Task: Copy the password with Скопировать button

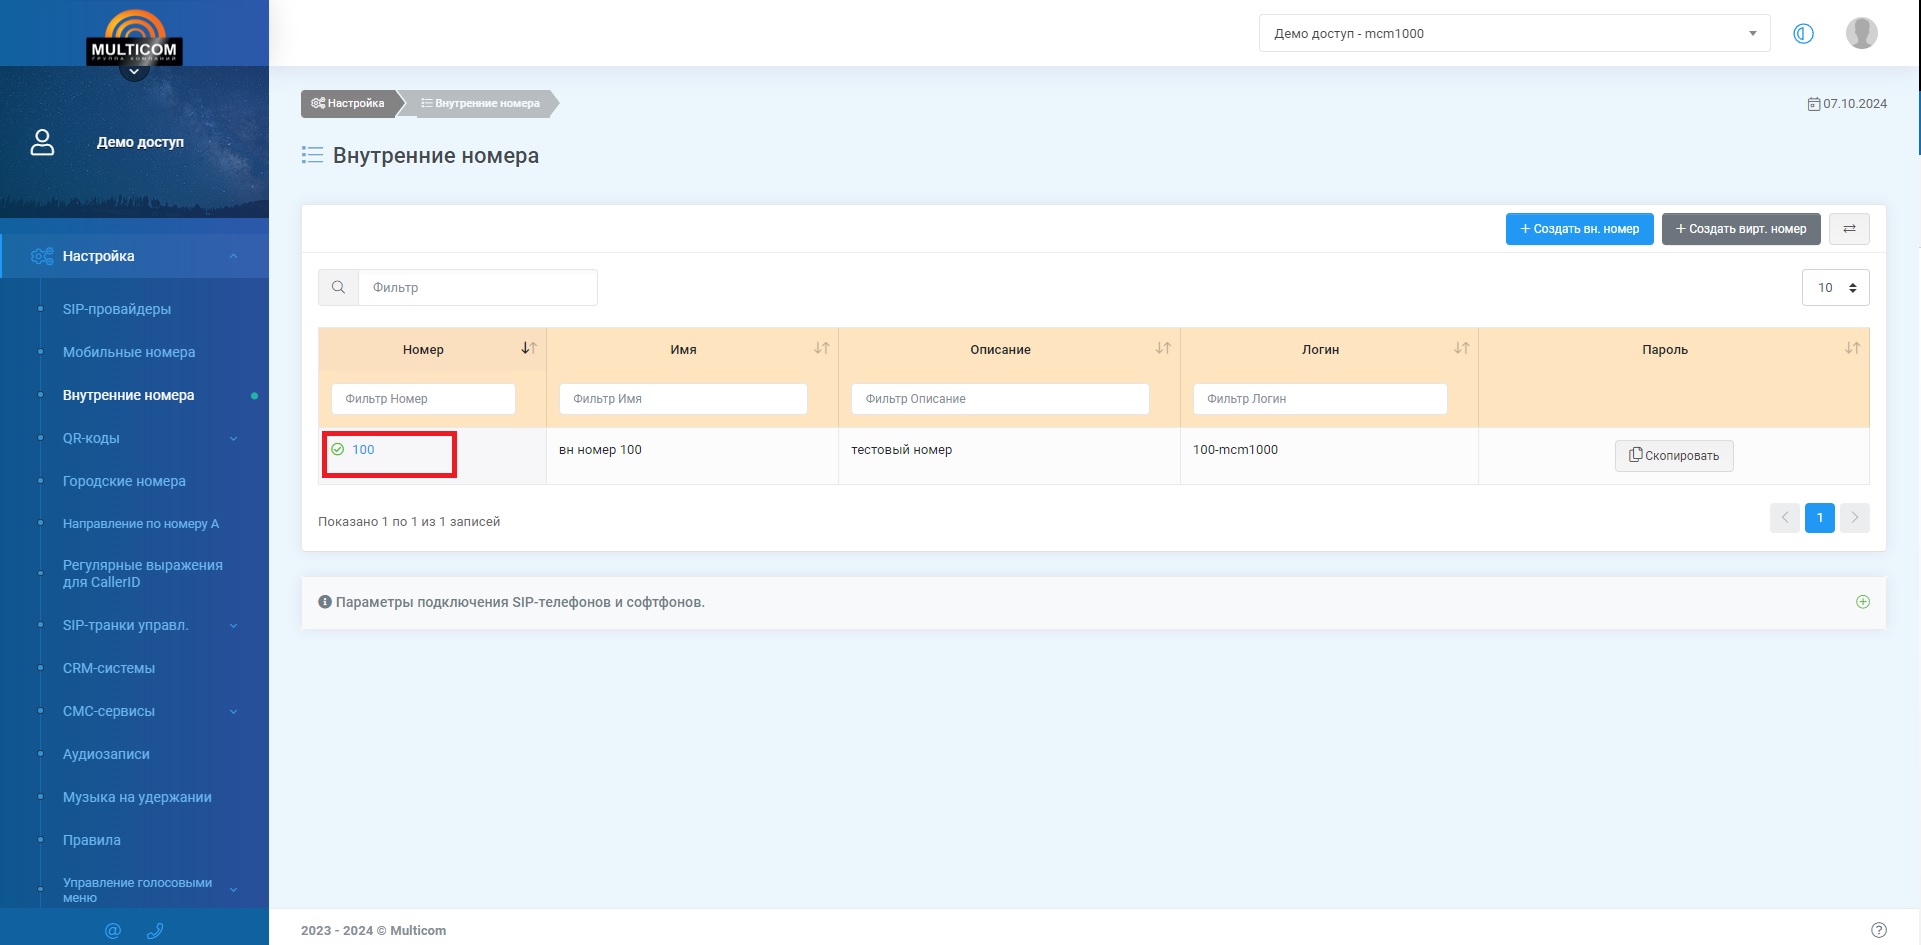Action: [1673, 455]
